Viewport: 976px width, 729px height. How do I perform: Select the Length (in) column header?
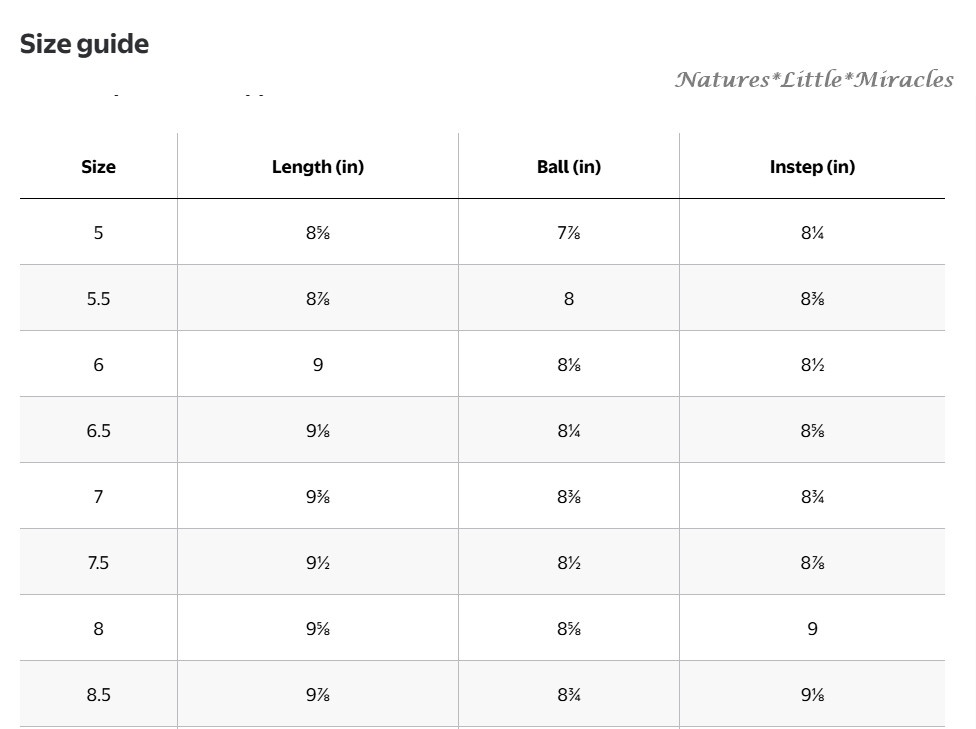pos(318,167)
